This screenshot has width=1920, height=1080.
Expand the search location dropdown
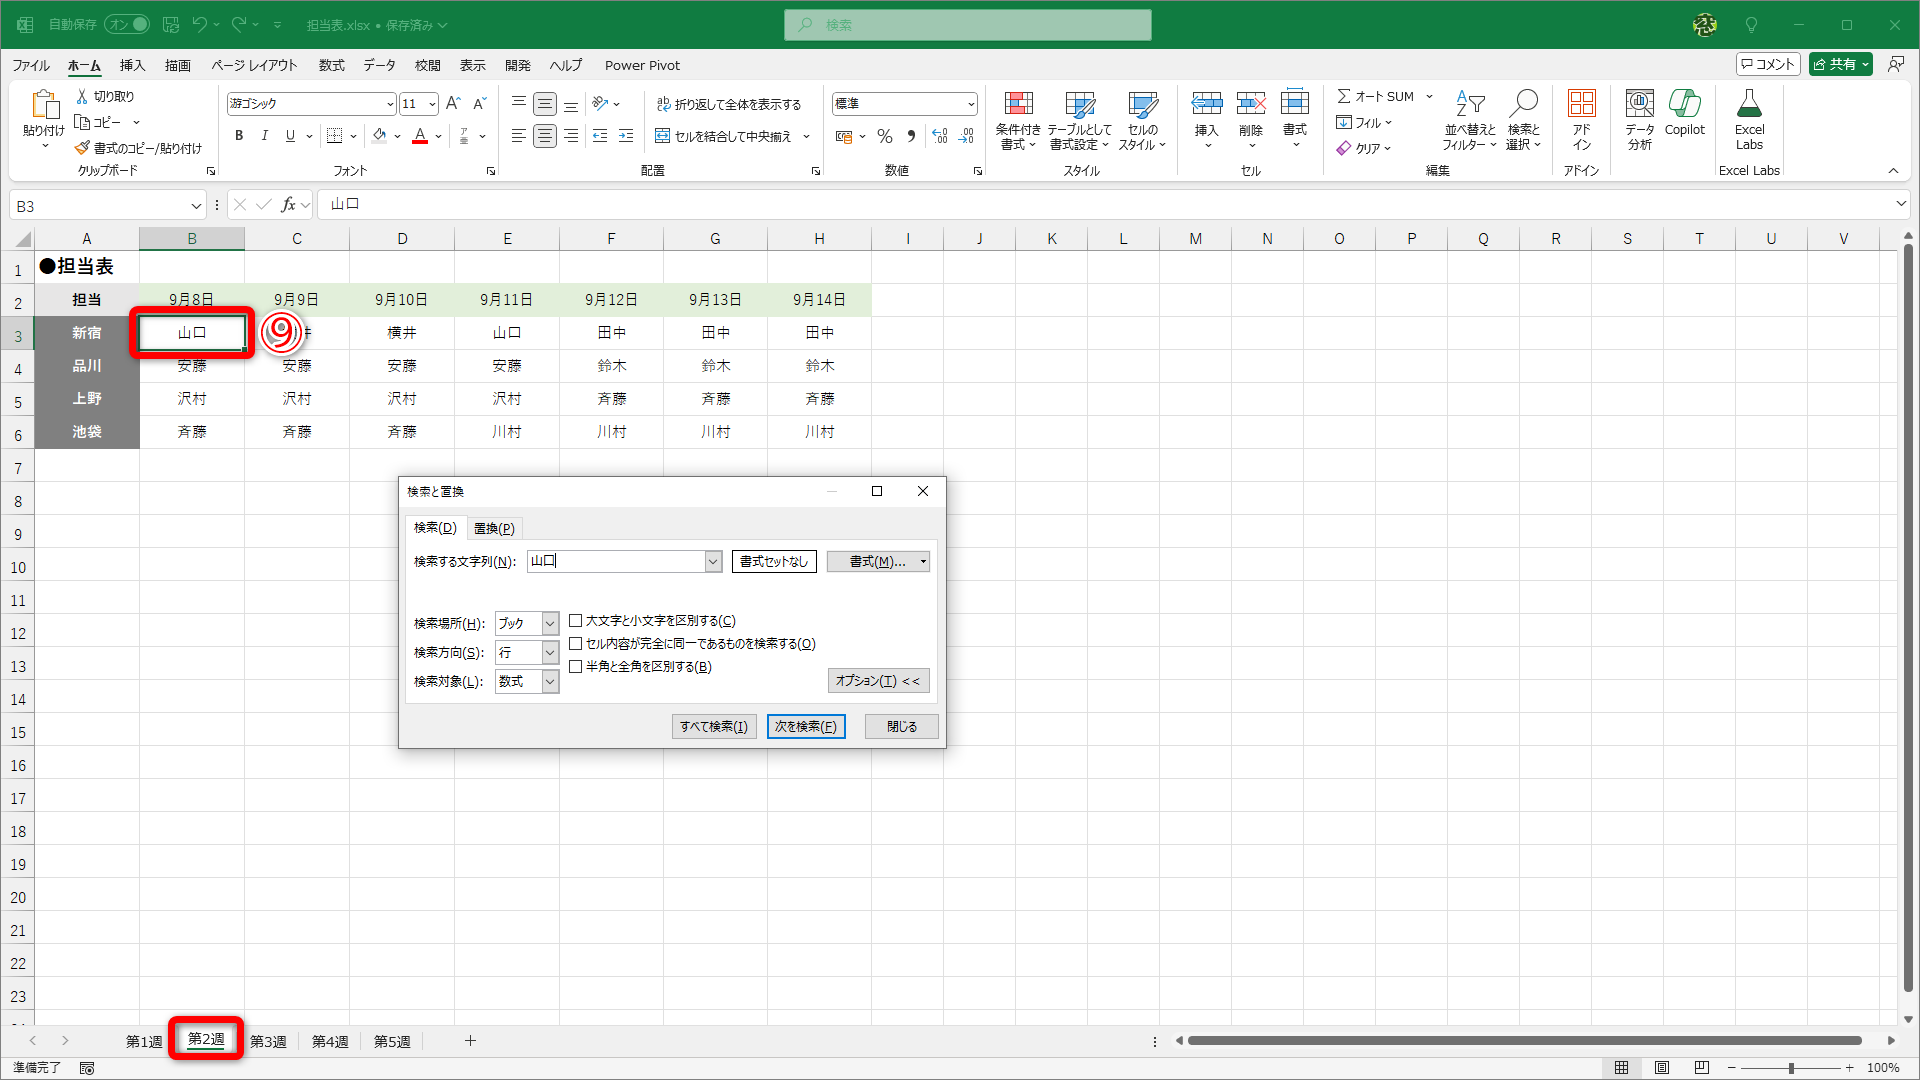point(550,623)
